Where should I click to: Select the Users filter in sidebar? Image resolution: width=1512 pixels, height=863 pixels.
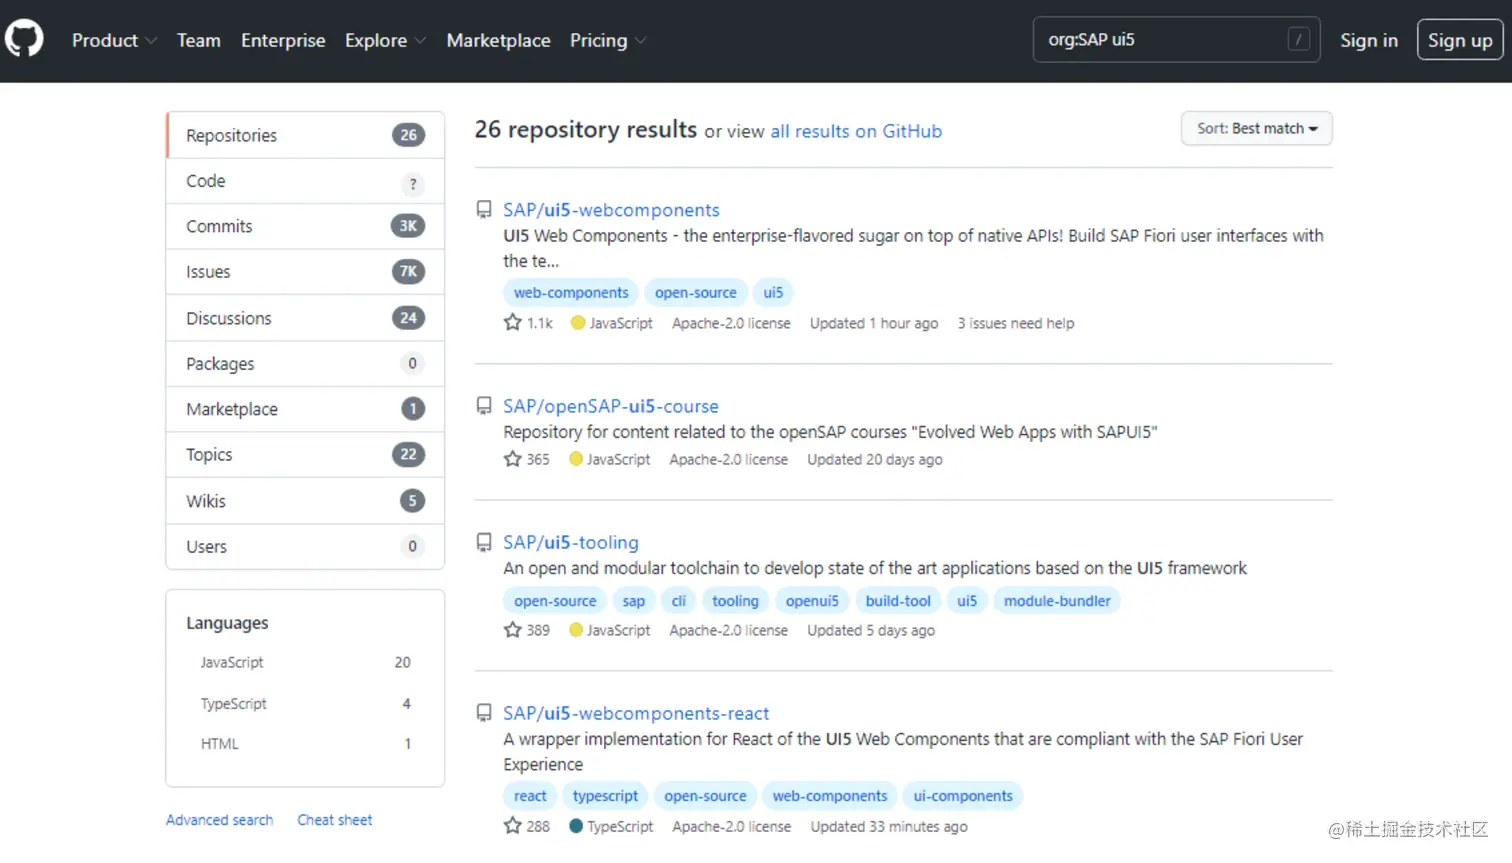[305, 547]
